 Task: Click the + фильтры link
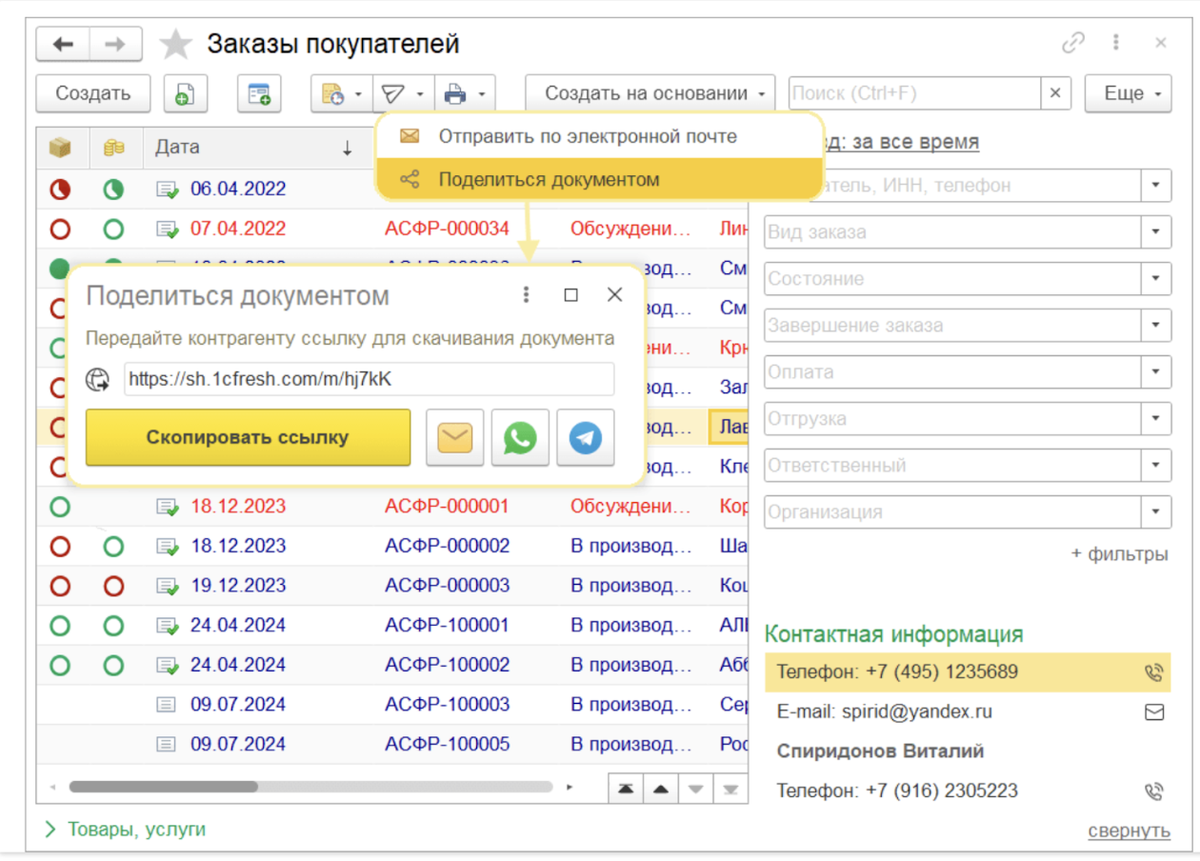coord(1119,554)
